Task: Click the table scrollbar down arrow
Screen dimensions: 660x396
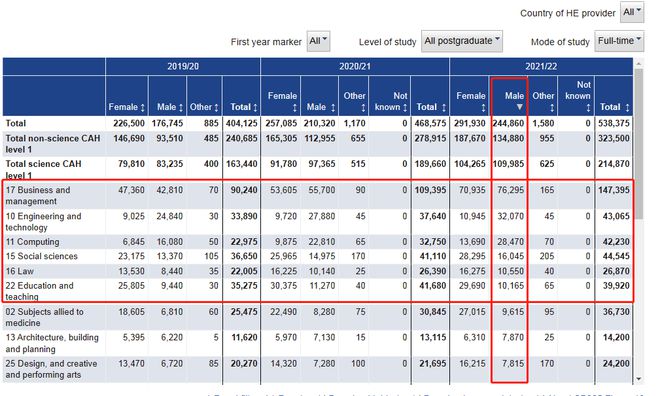Action: (x=639, y=379)
